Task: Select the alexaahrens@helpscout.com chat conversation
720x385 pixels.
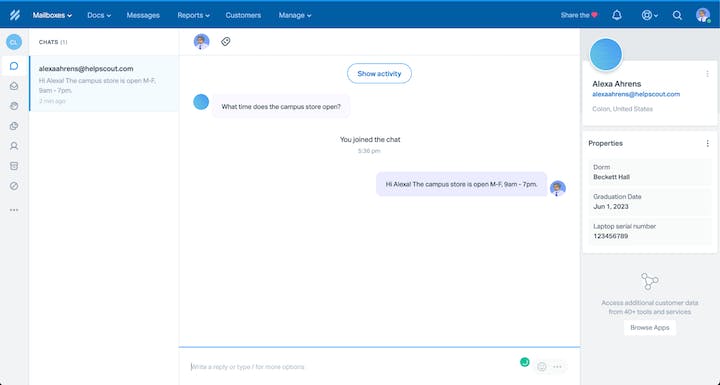Action: [x=104, y=84]
